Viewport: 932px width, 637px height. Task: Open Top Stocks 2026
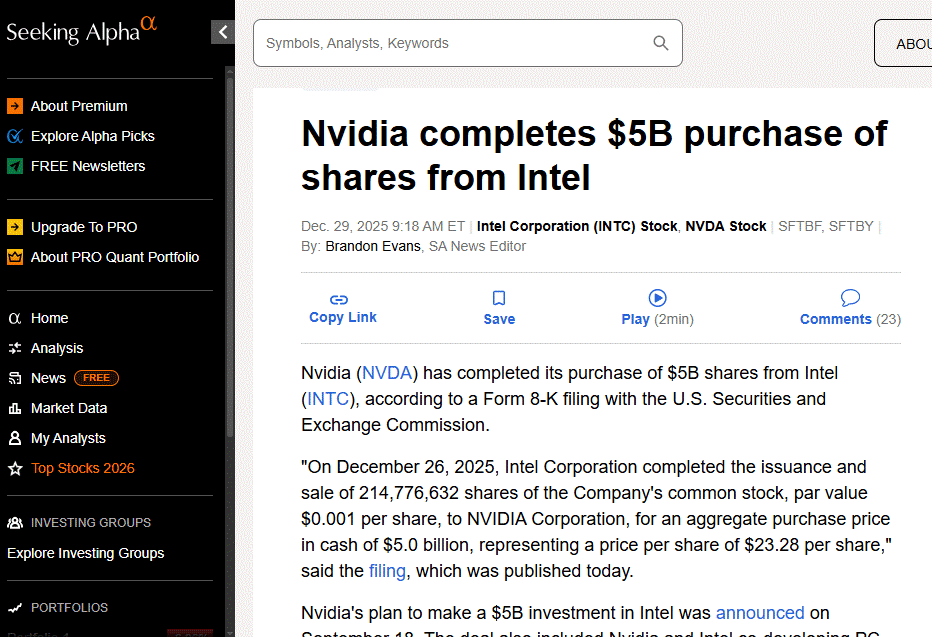tap(82, 468)
